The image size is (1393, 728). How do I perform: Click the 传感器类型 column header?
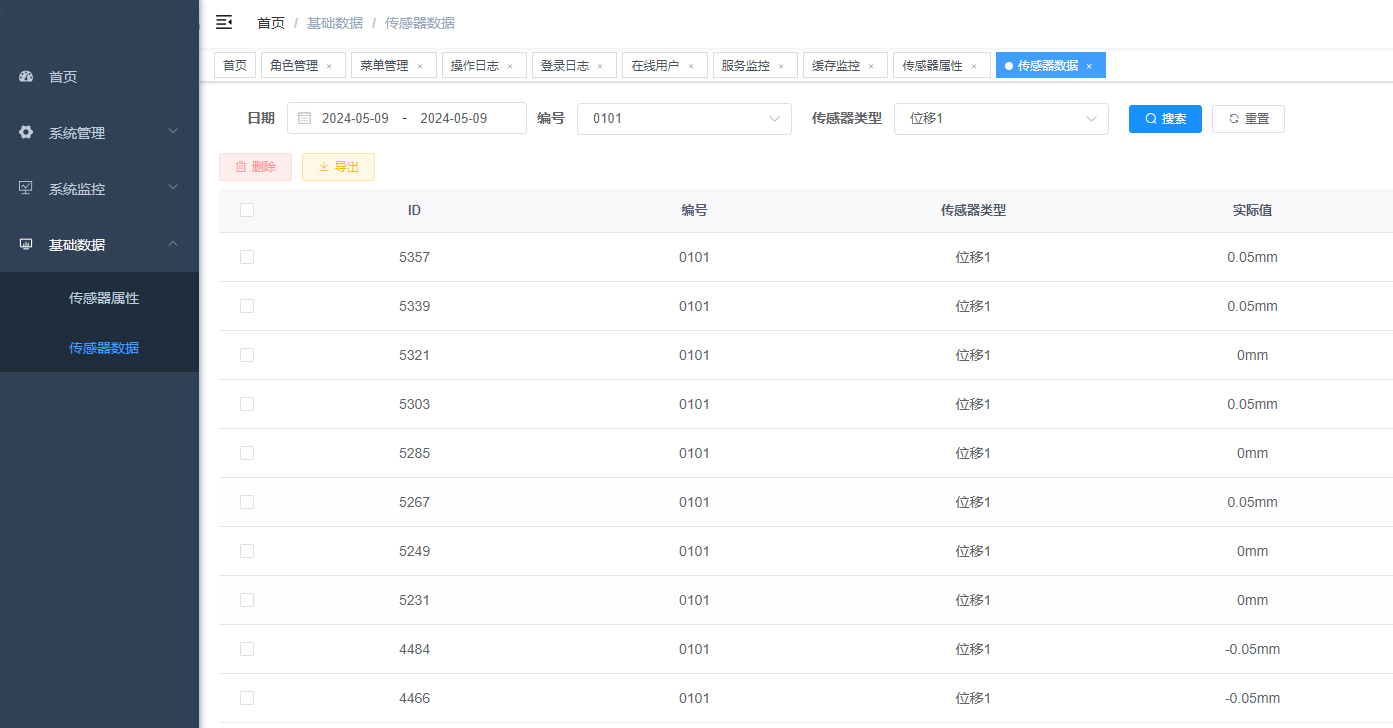(973, 210)
